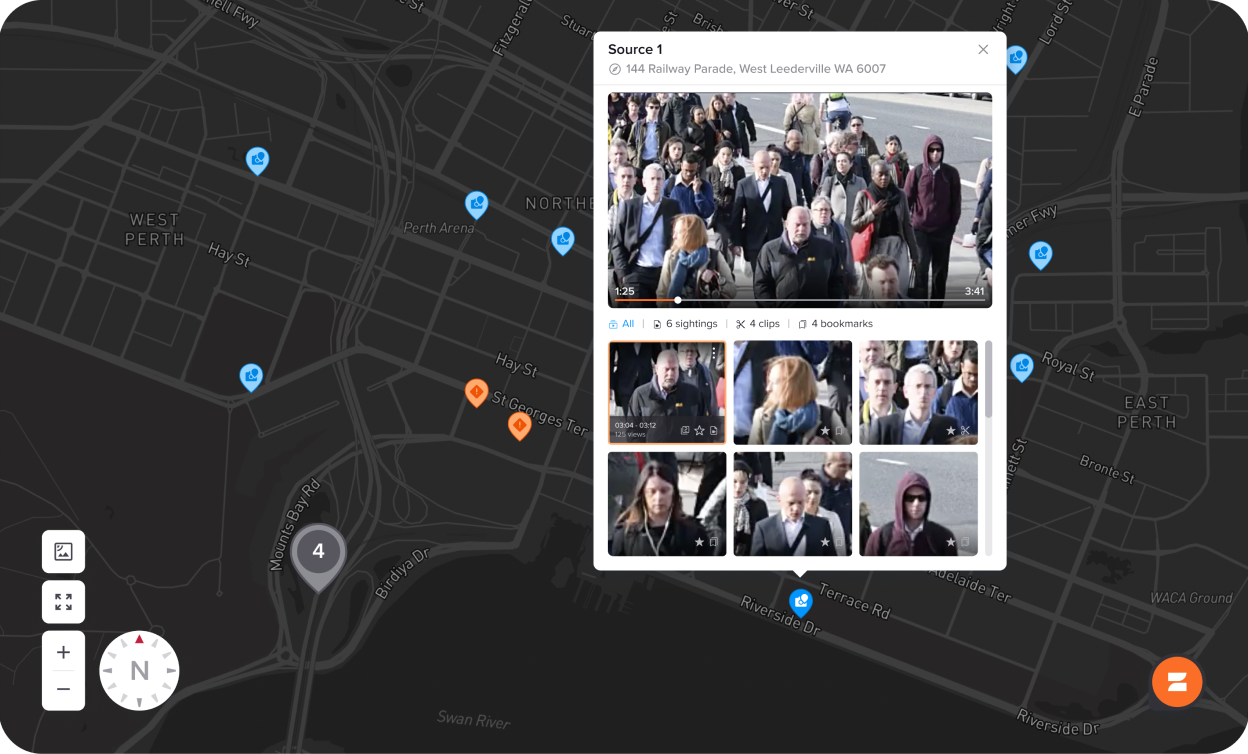This screenshot has width=1248, height=754.
Task: Open the cluster pin marked 4
Action: [x=318, y=553]
